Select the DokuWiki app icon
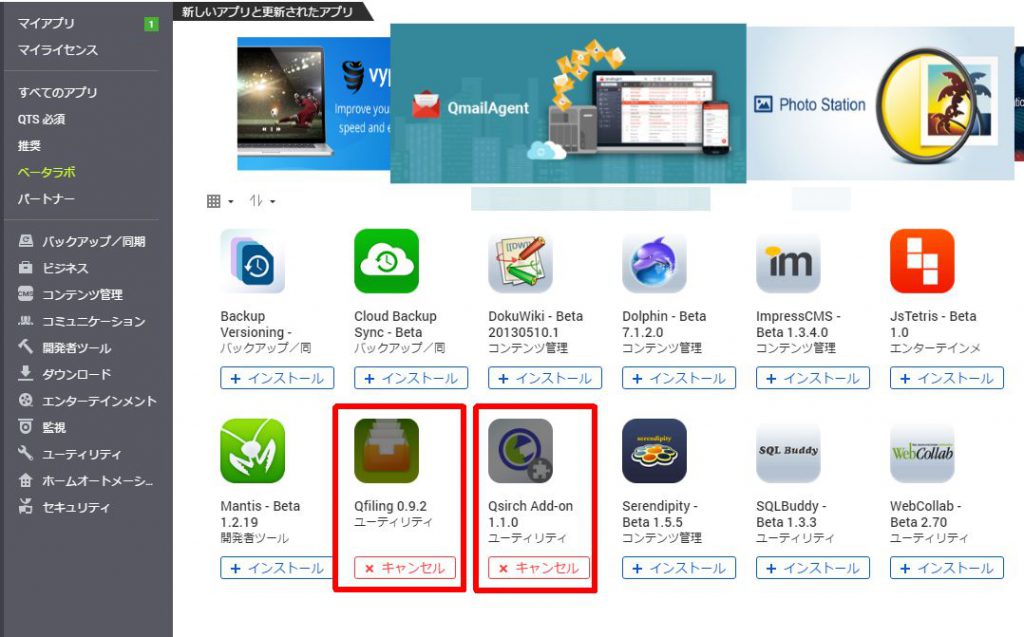The width and height of the screenshot is (1024, 637). (520, 261)
